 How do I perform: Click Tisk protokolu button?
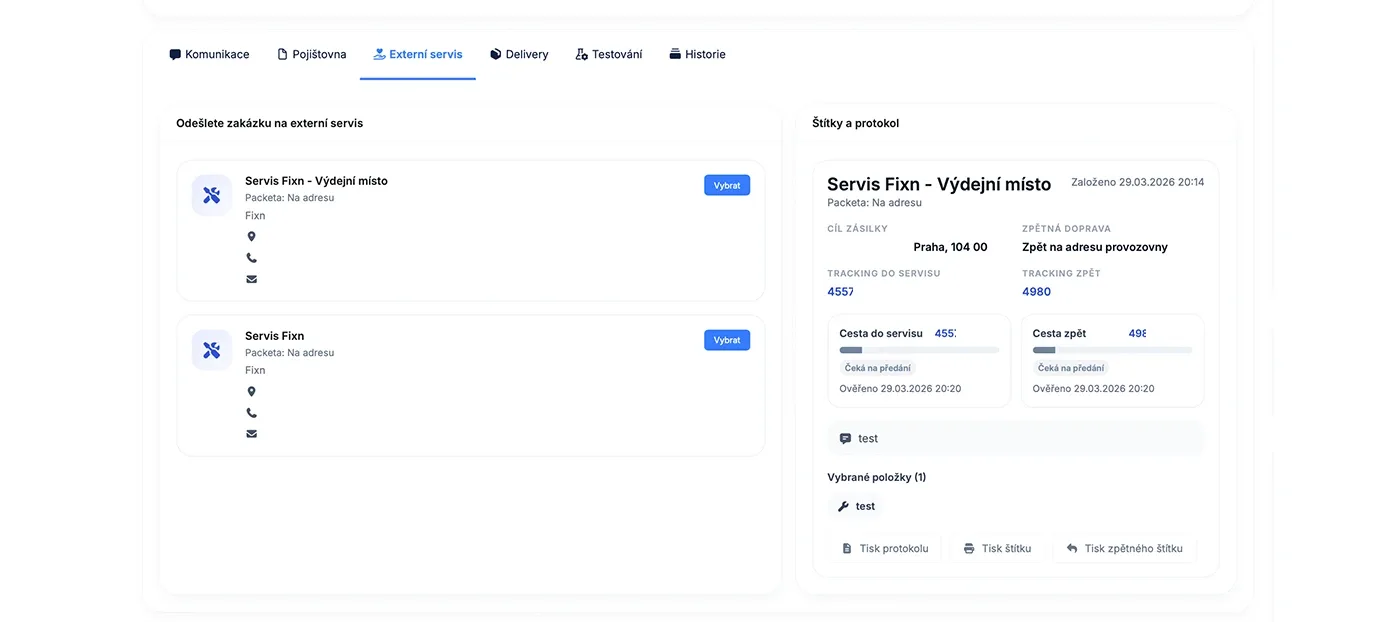point(885,548)
